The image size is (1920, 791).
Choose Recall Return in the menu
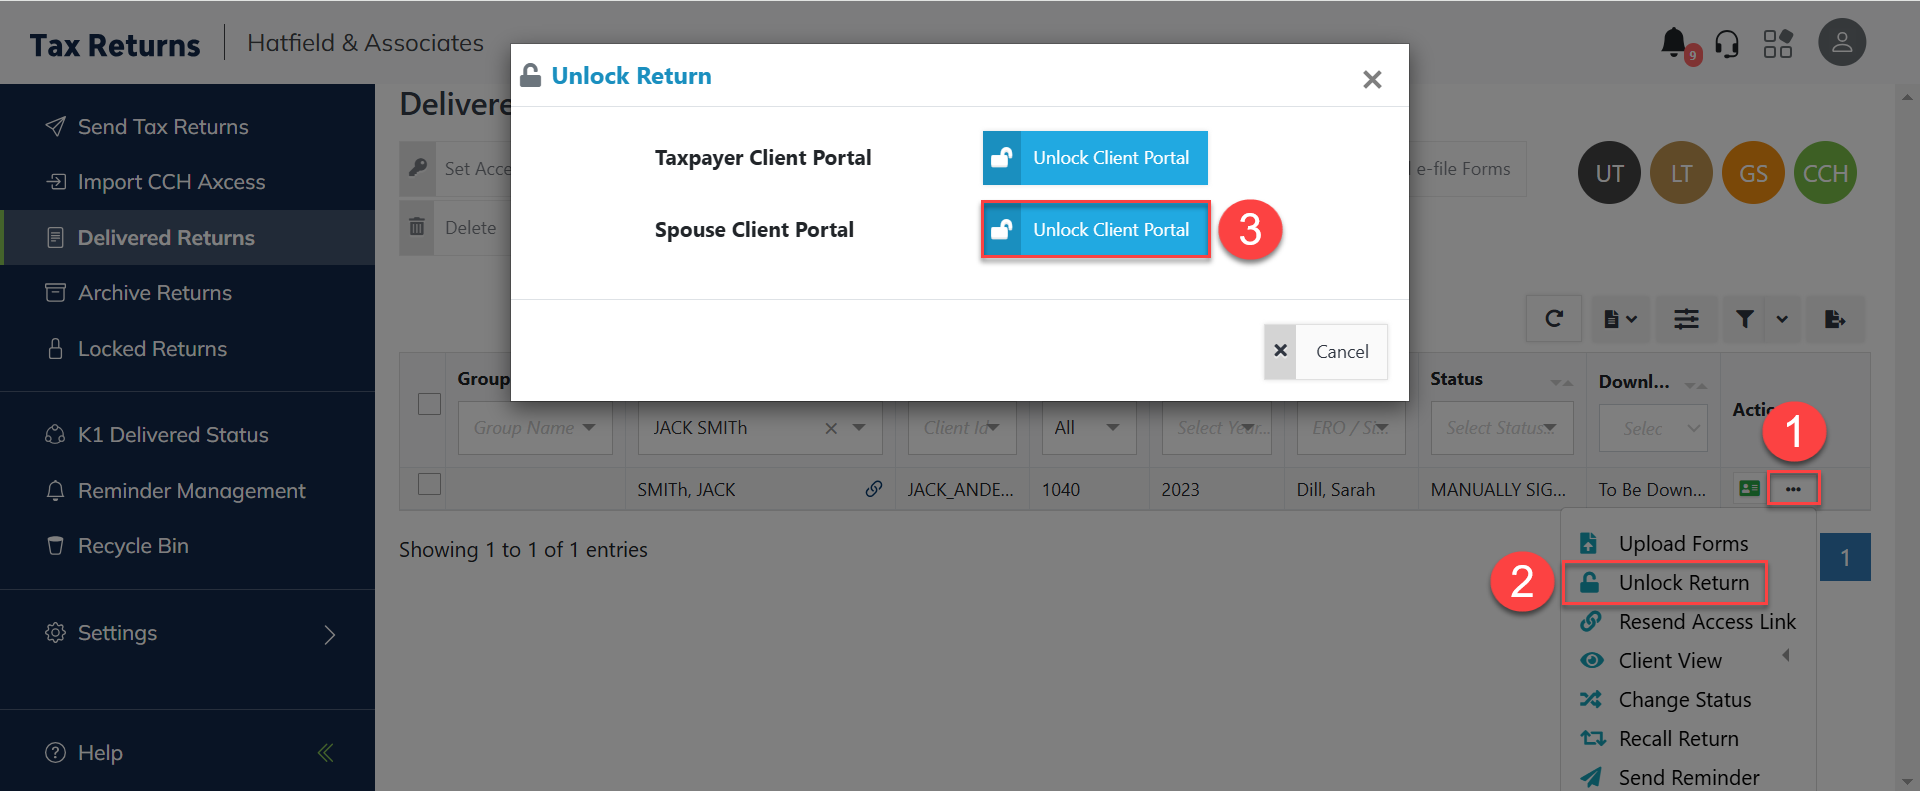point(1678,739)
